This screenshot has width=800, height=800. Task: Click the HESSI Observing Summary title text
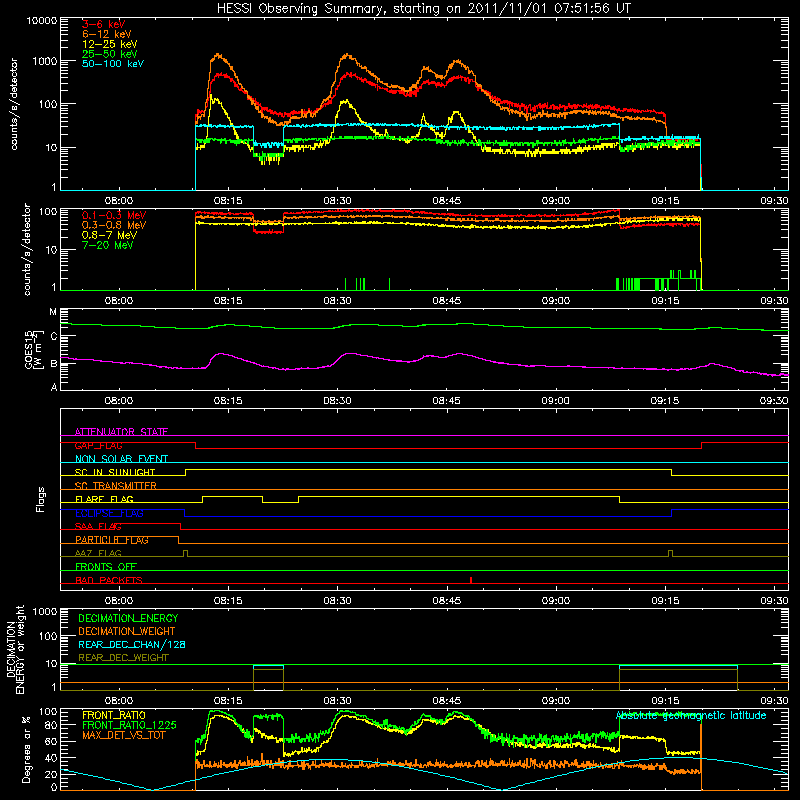point(423,8)
